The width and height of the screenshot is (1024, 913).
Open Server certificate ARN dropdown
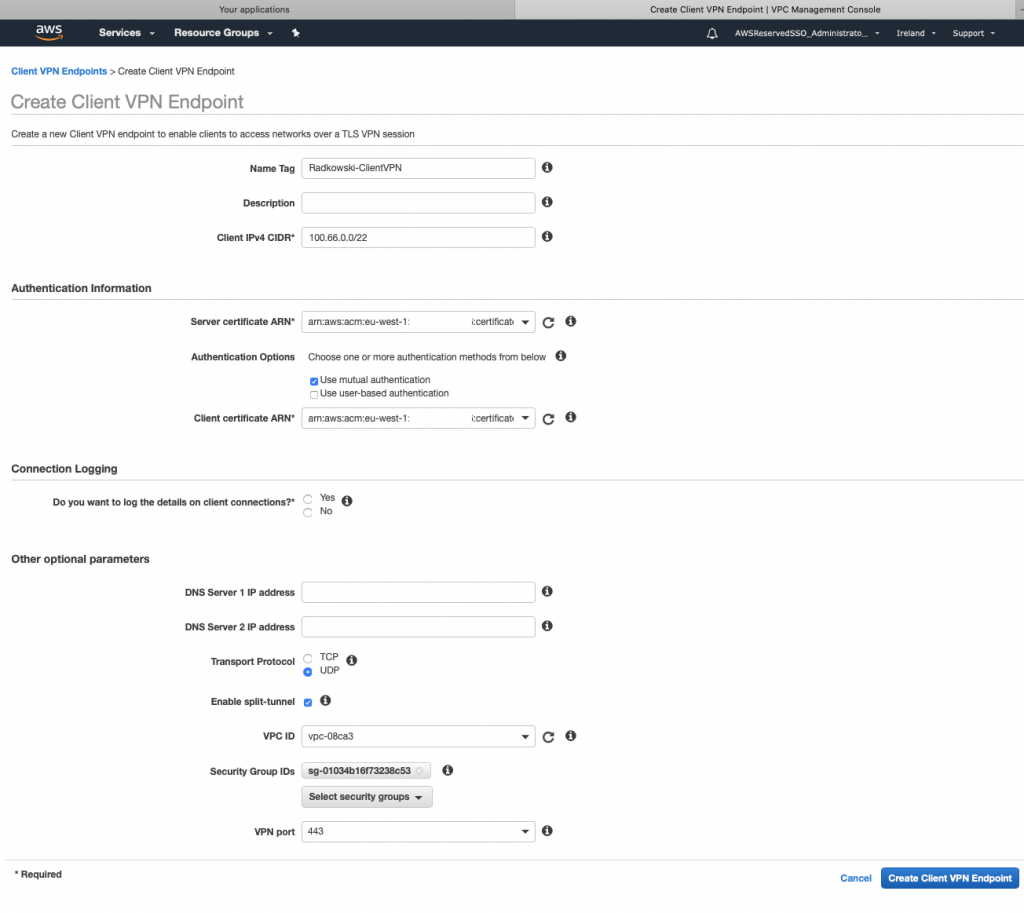click(x=419, y=322)
